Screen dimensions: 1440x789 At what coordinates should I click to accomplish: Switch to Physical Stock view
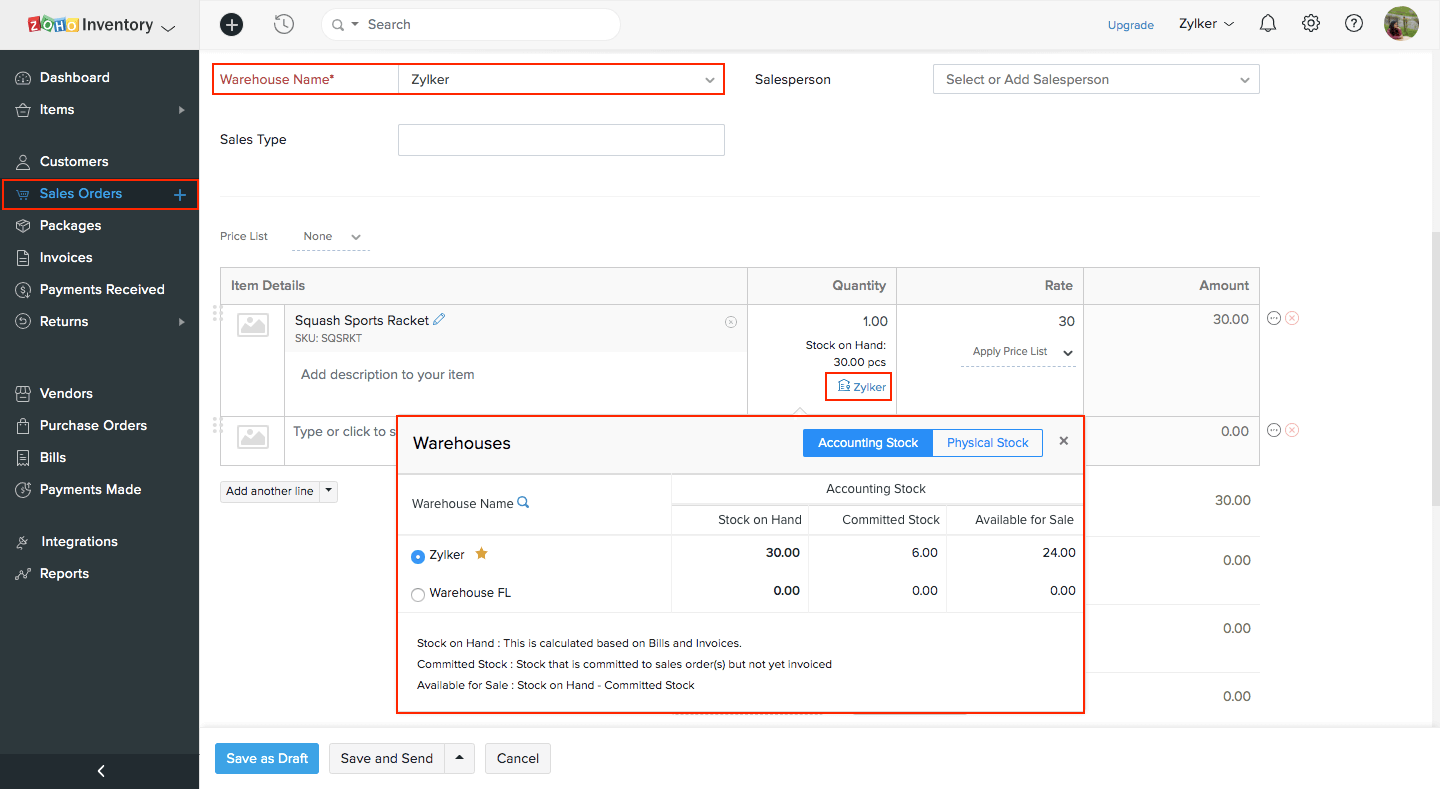(987, 443)
